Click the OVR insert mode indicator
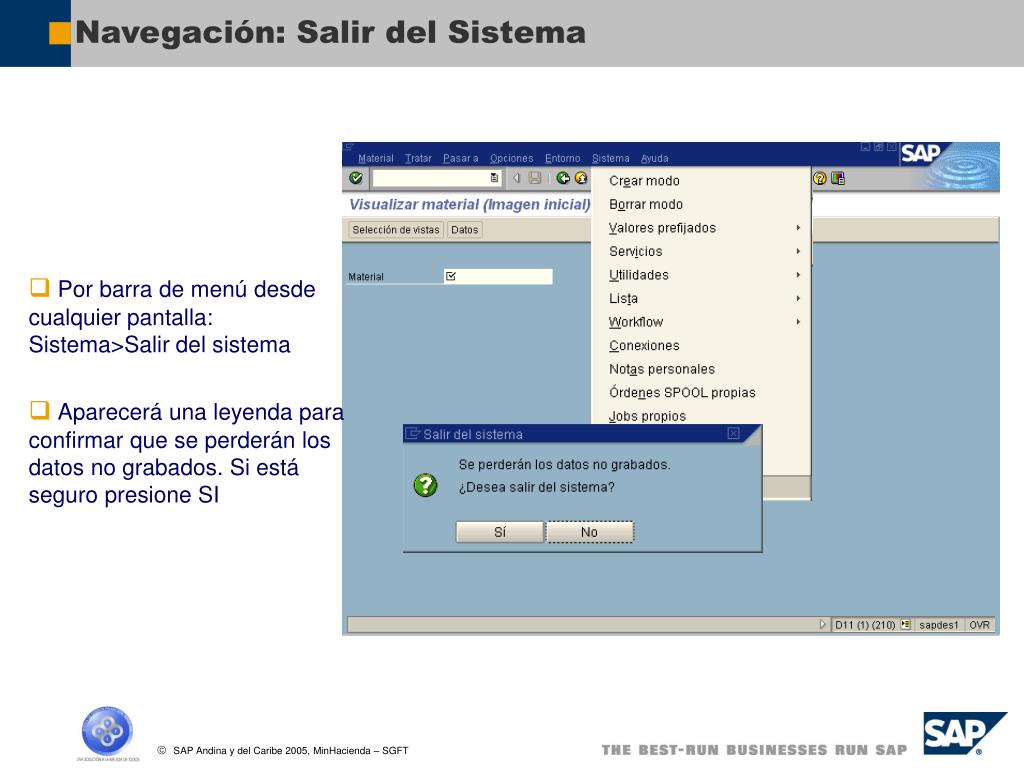1024x768 pixels. pyautogui.click(x=979, y=625)
